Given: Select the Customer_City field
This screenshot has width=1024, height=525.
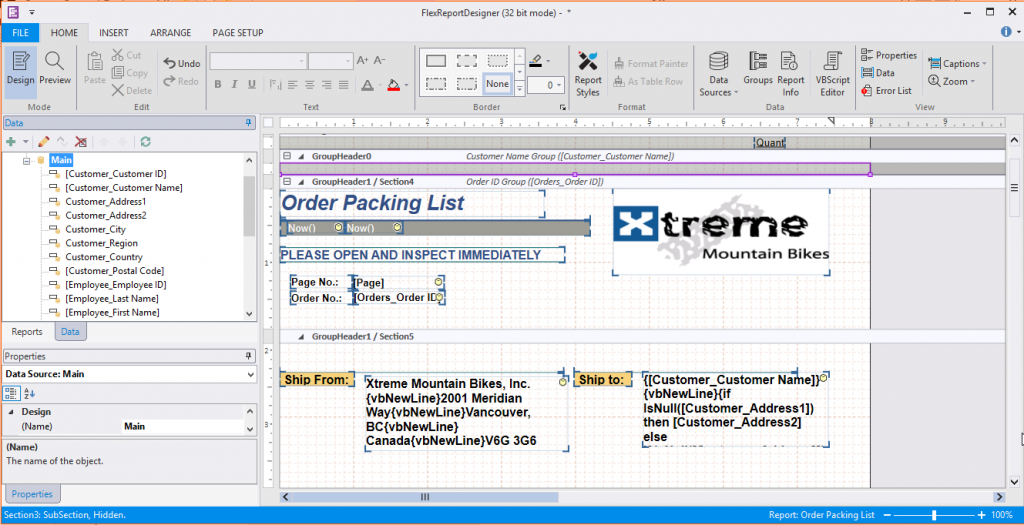Looking at the screenshot, I should coord(95,229).
